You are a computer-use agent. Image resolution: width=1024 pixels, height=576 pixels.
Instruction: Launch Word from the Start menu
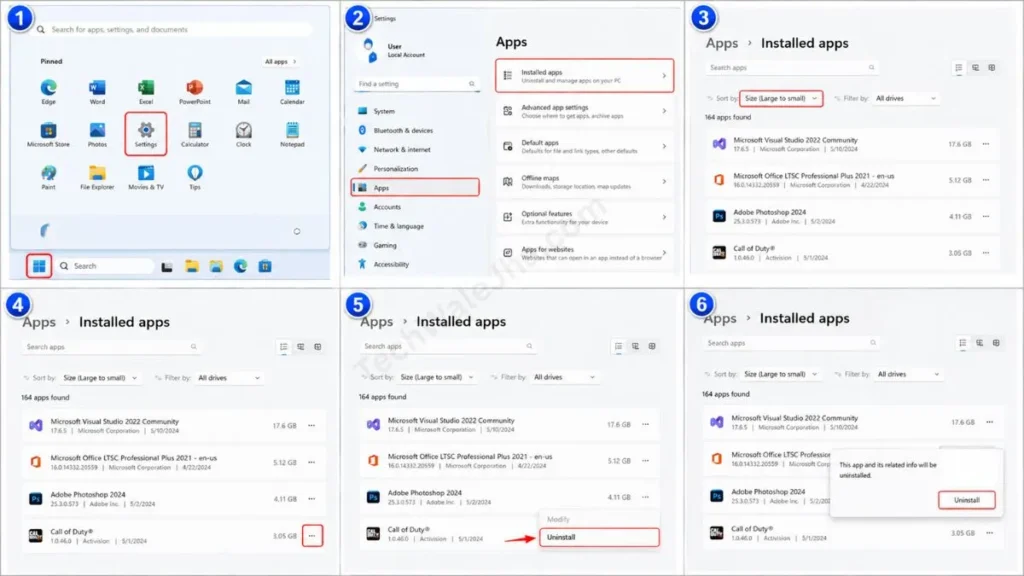(x=97, y=91)
